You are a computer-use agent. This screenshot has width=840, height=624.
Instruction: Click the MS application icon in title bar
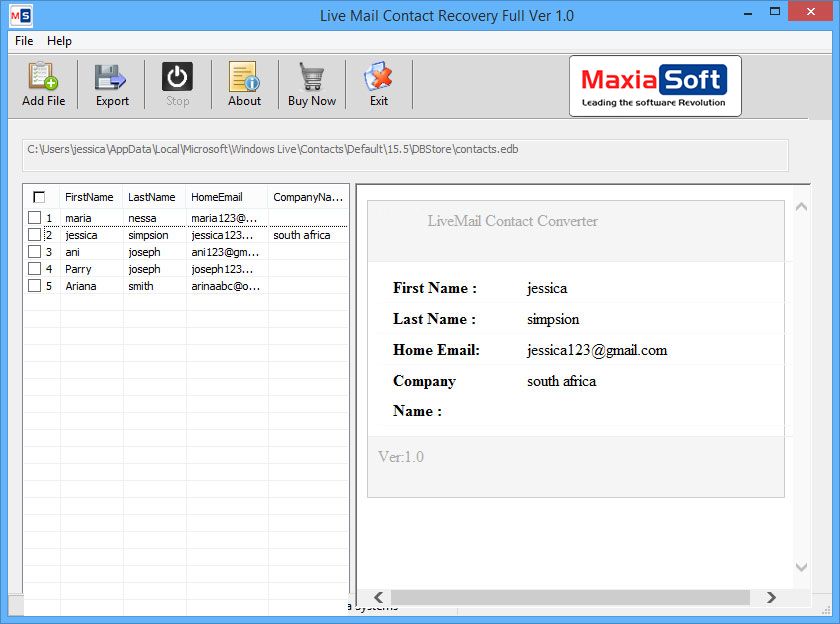(x=21, y=16)
